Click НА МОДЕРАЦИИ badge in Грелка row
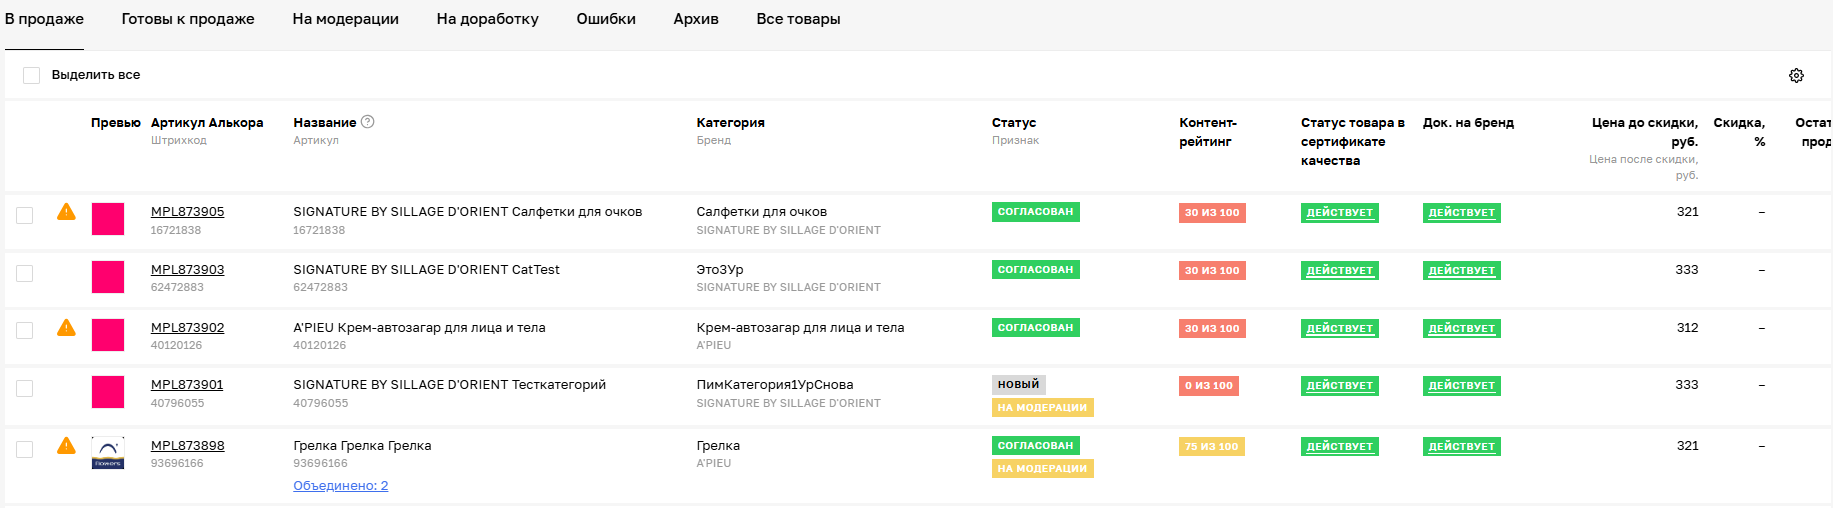 1042,468
